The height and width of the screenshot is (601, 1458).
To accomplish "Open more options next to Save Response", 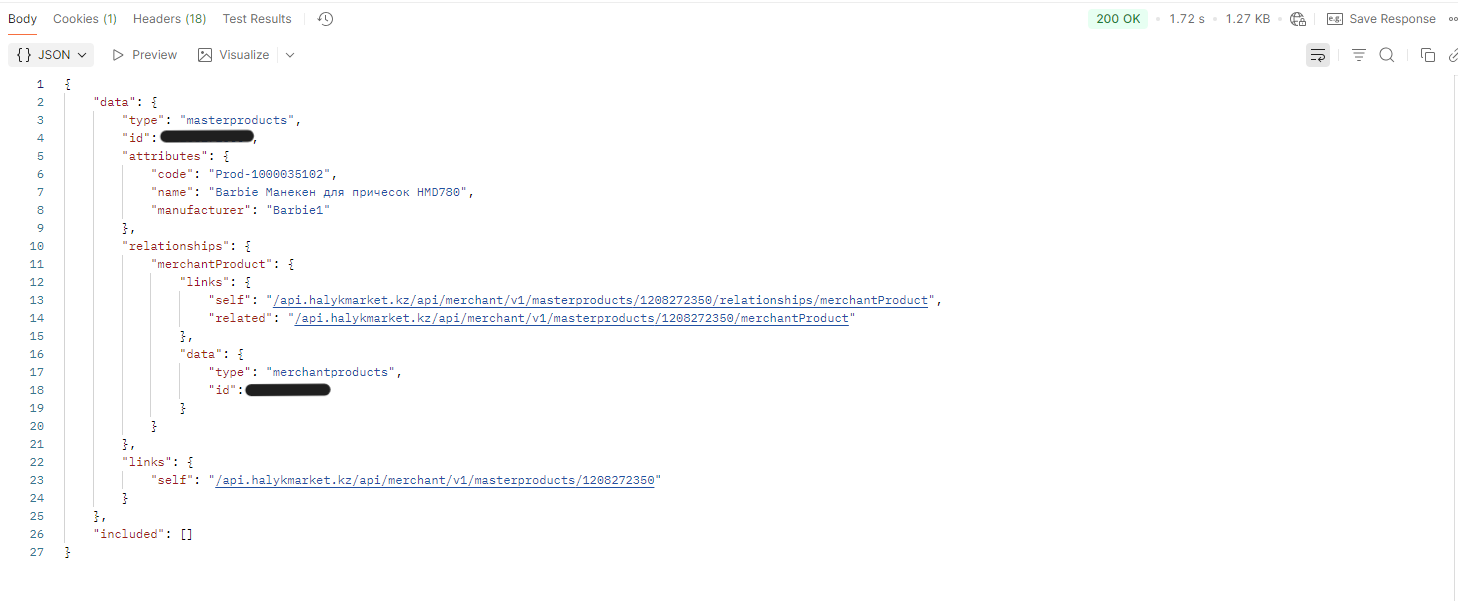I will pos(1451,19).
